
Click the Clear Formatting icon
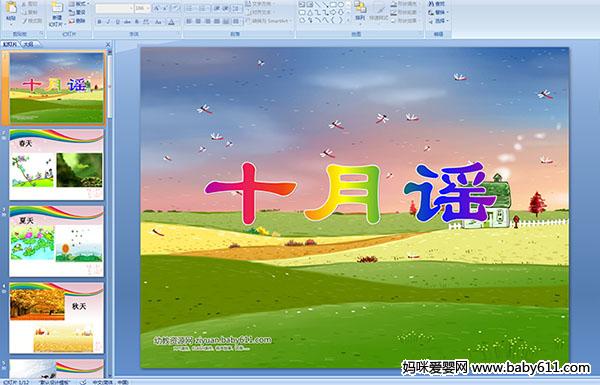(x=176, y=8)
